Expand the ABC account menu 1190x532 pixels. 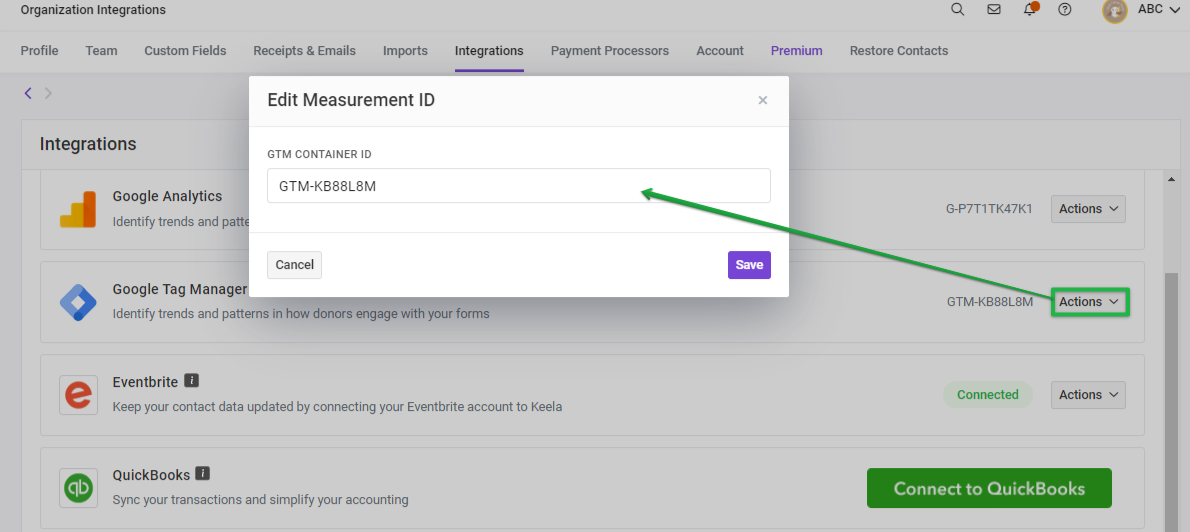[1158, 10]
